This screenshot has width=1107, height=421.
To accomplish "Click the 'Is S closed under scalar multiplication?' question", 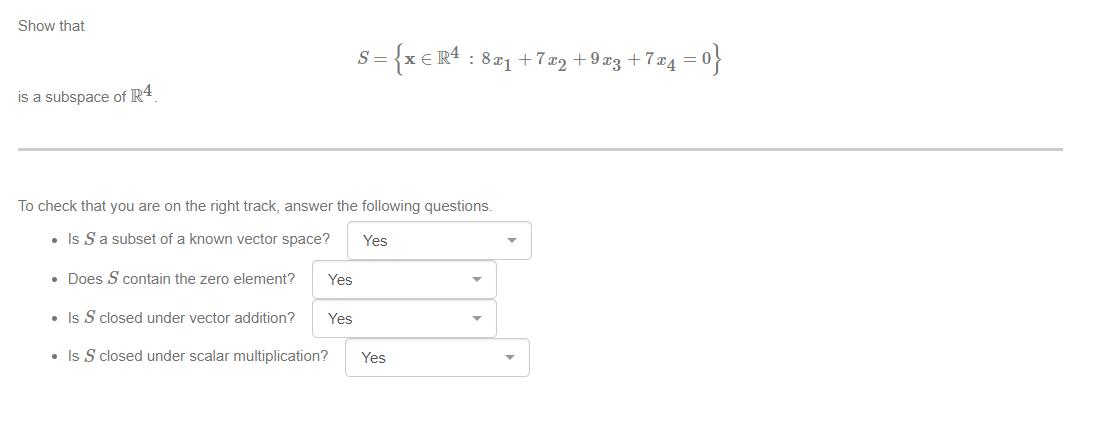I will click(198, 356).
